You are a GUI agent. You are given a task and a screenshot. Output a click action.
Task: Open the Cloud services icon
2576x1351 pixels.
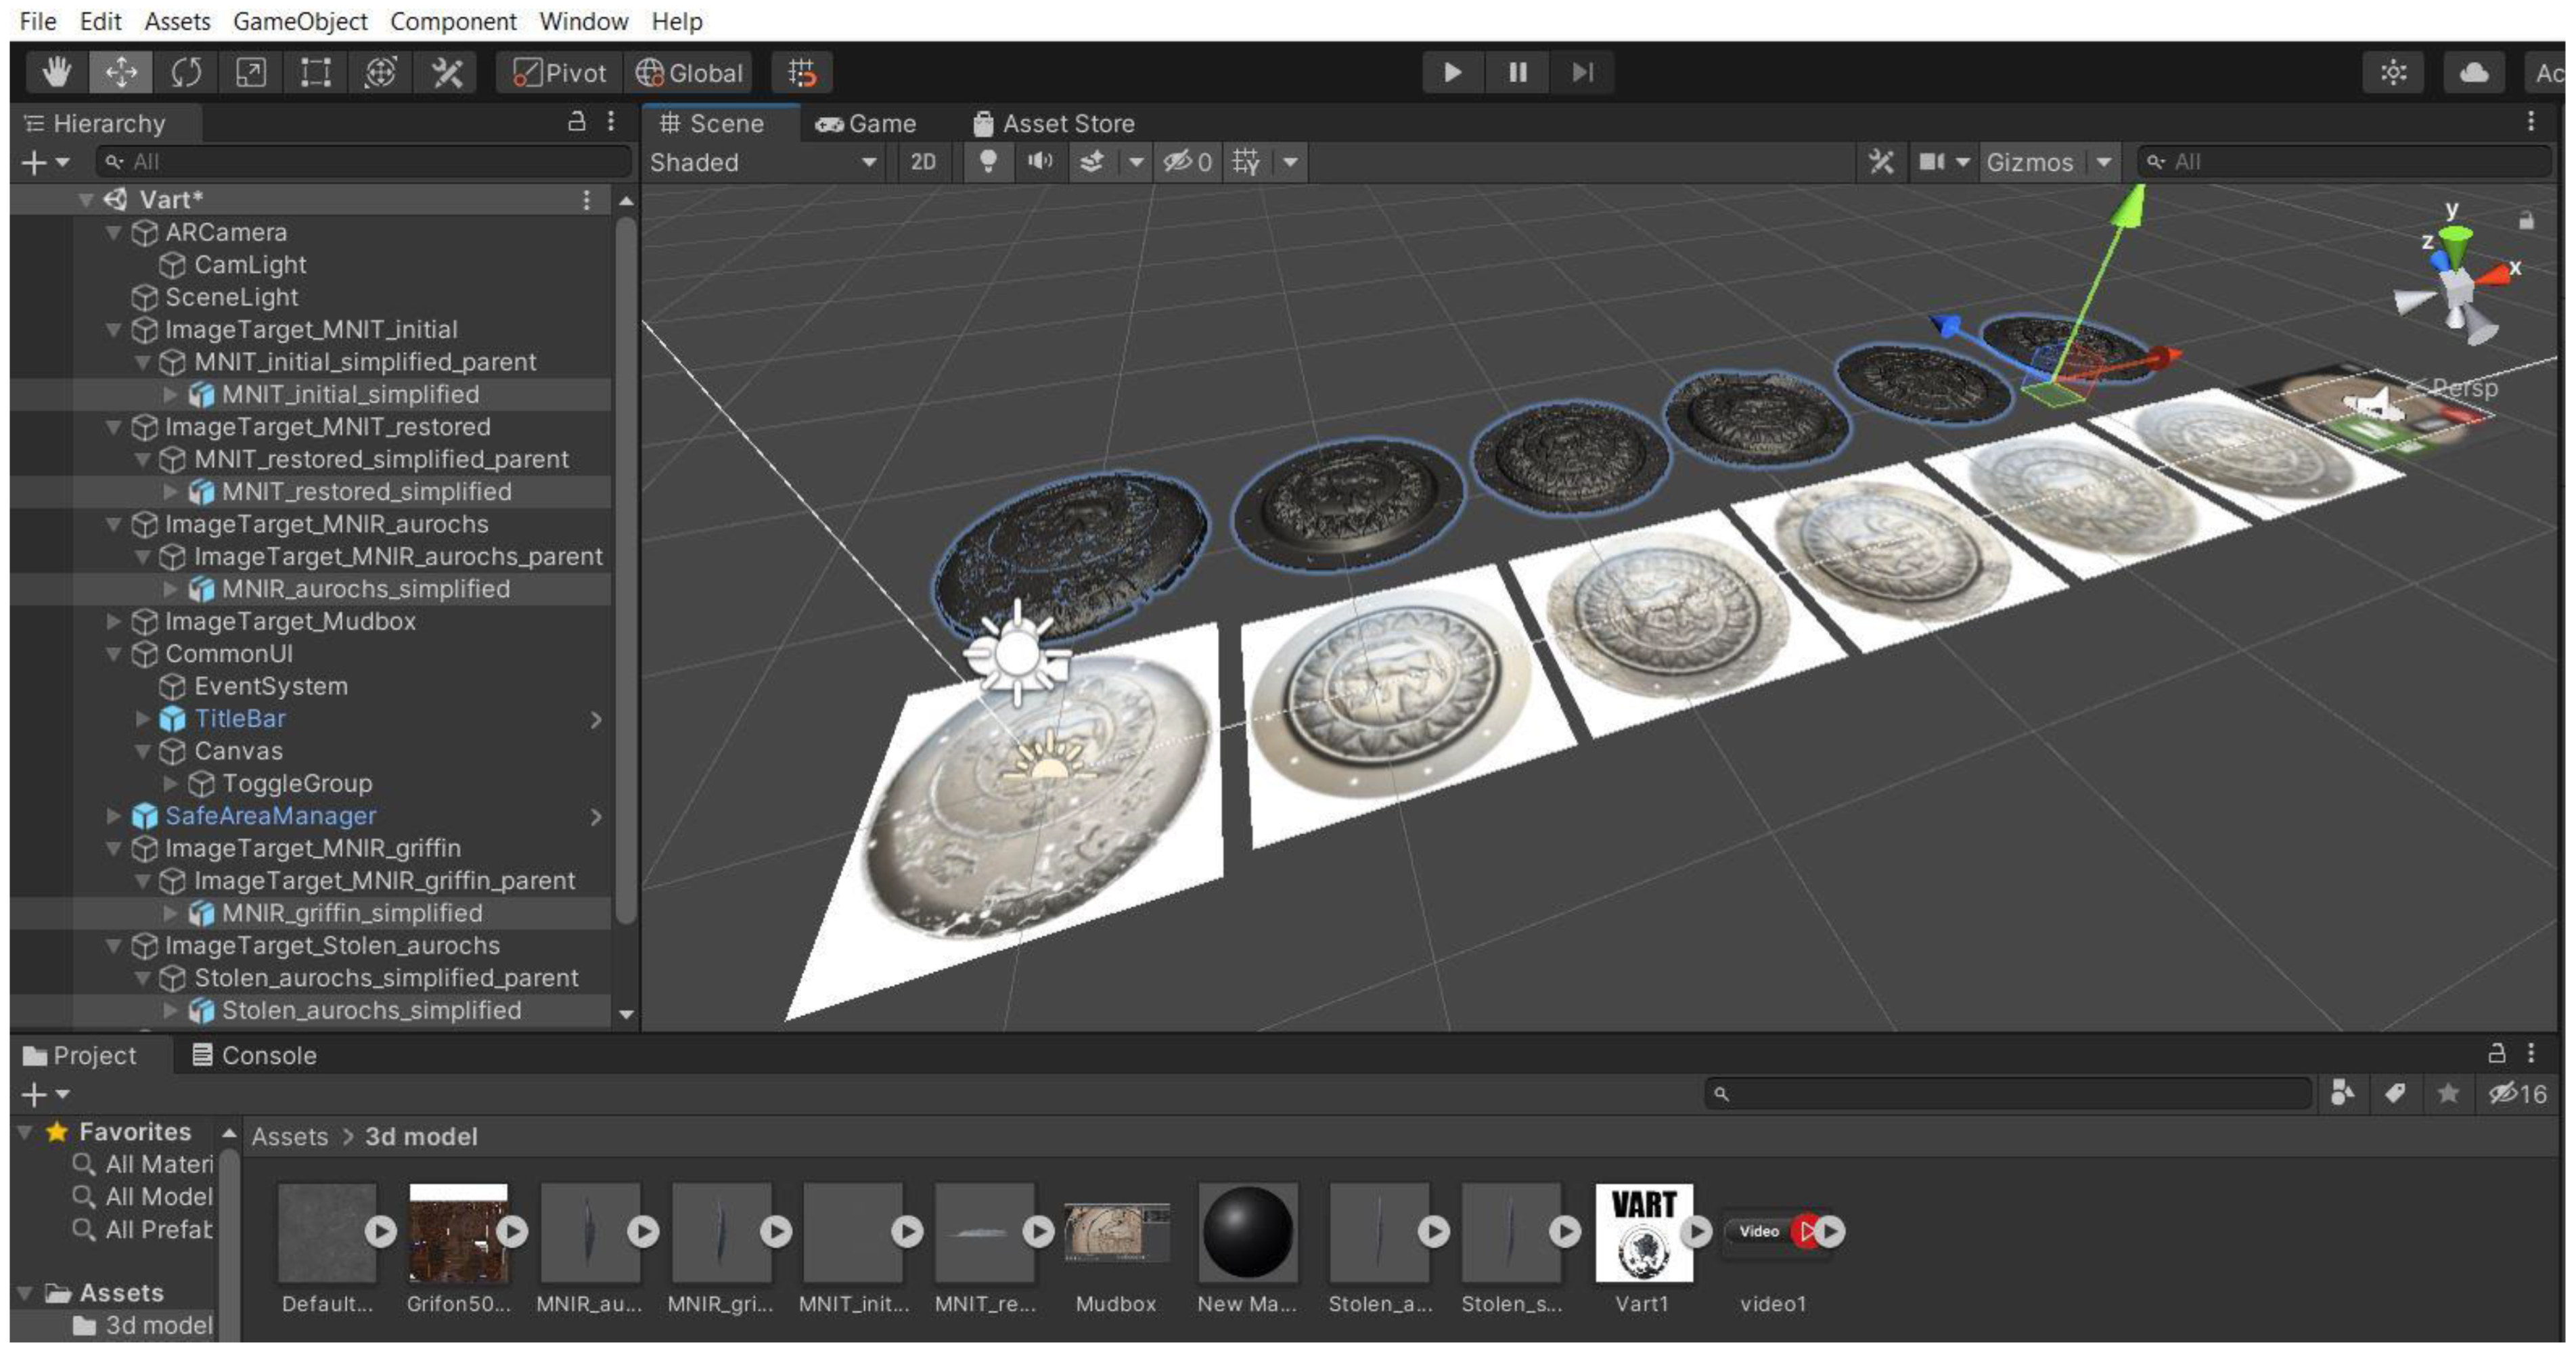point(2474,72)
